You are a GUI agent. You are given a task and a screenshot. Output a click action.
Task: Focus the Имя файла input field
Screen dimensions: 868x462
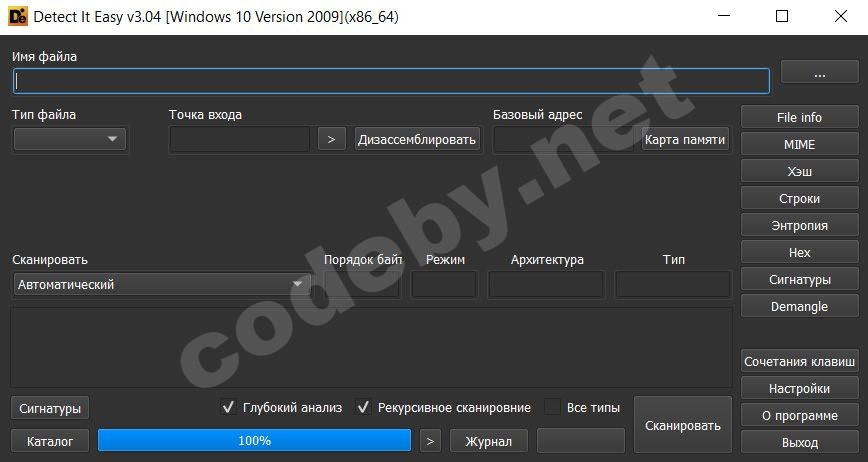coord(391,81)
